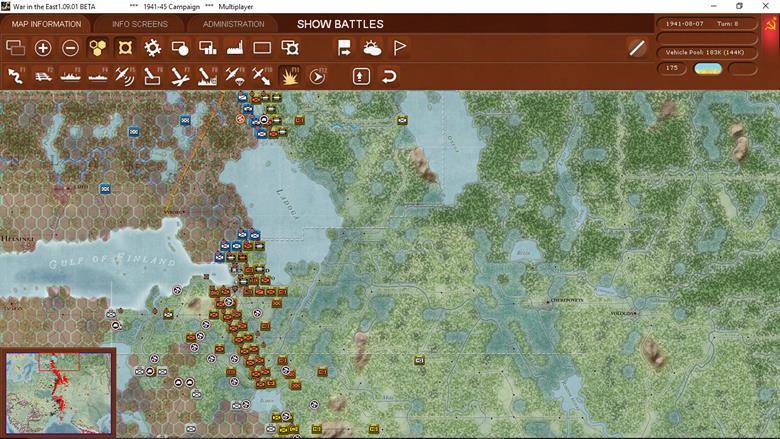780x439 pixels.
Task: Open the gear preferences icon
Action: point(153,48)
